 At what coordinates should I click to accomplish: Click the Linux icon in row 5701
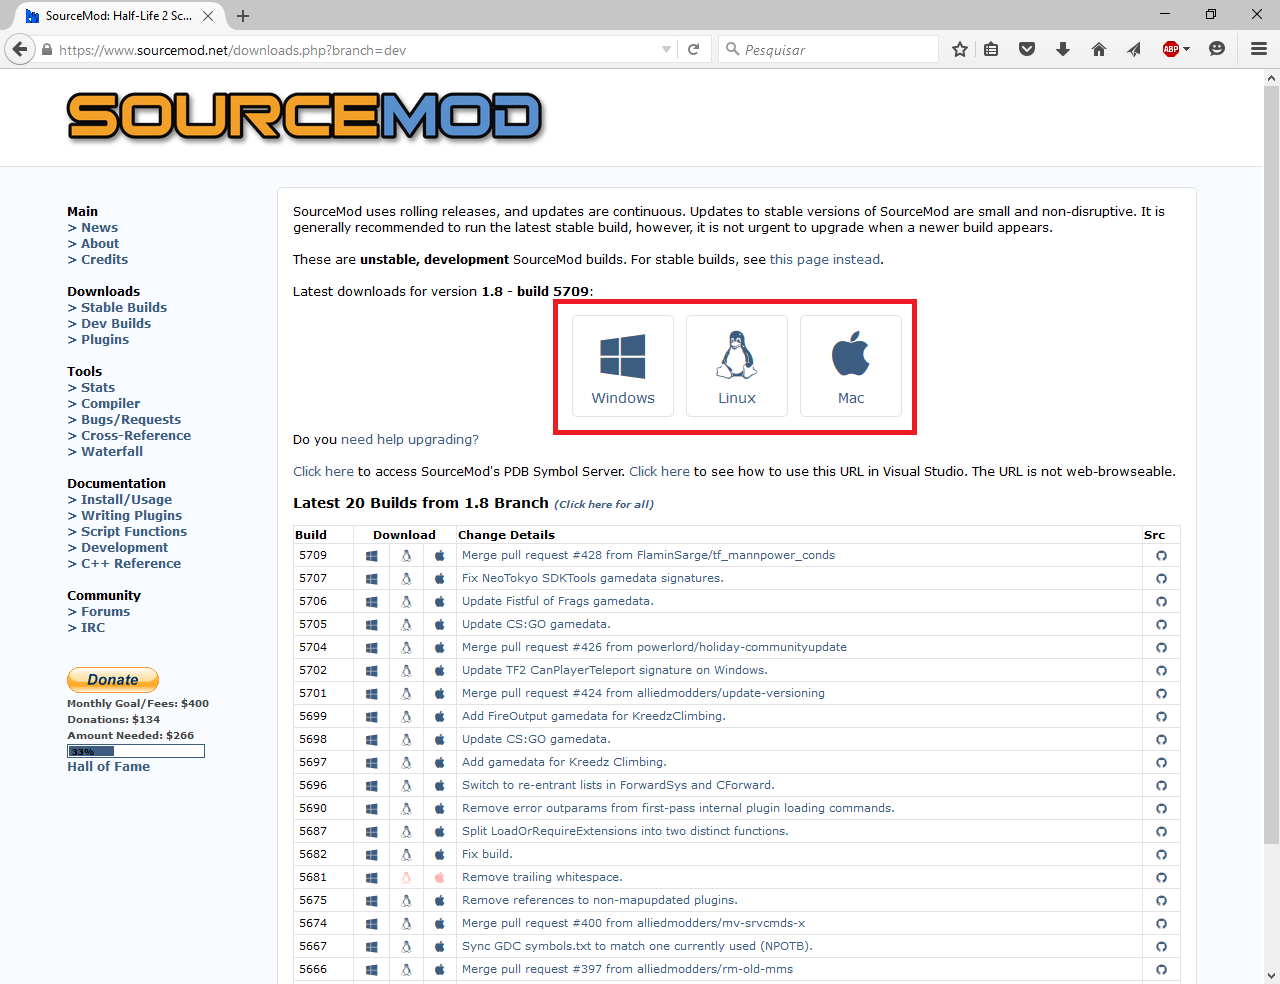(406, 694)
